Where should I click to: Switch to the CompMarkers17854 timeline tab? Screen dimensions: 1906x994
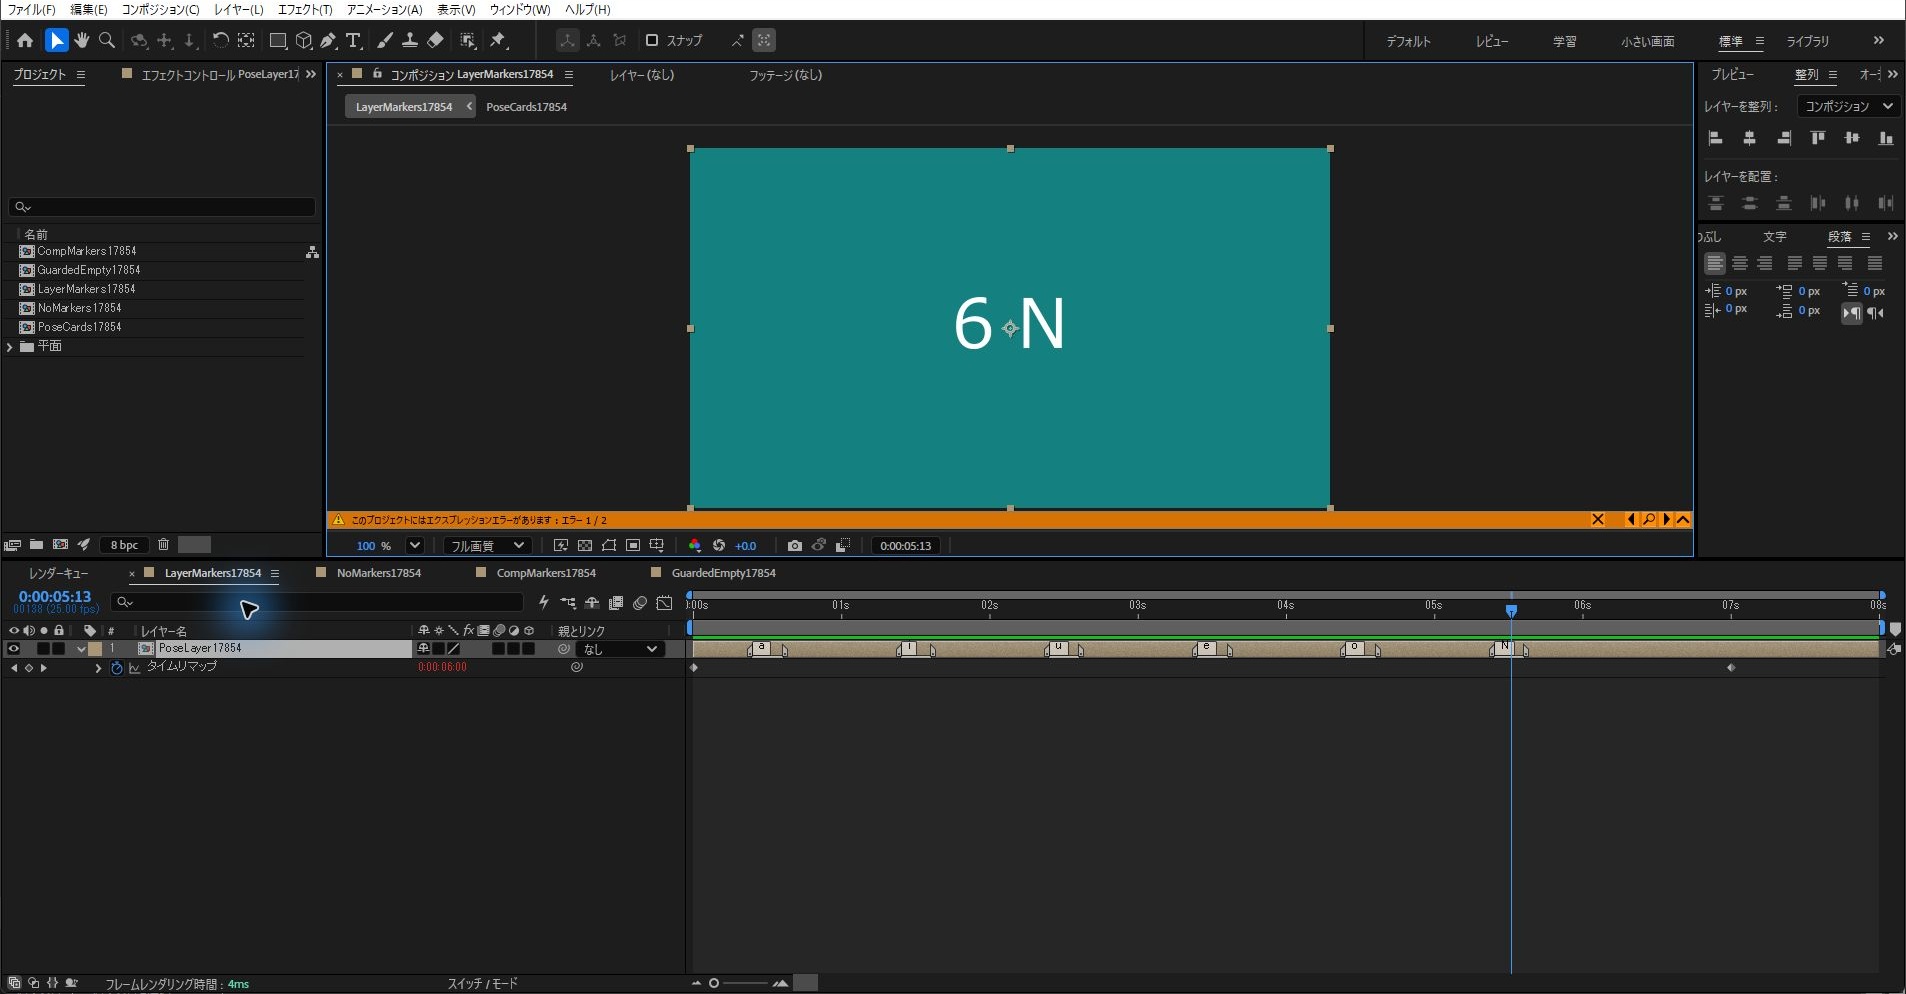pos(546,573)
